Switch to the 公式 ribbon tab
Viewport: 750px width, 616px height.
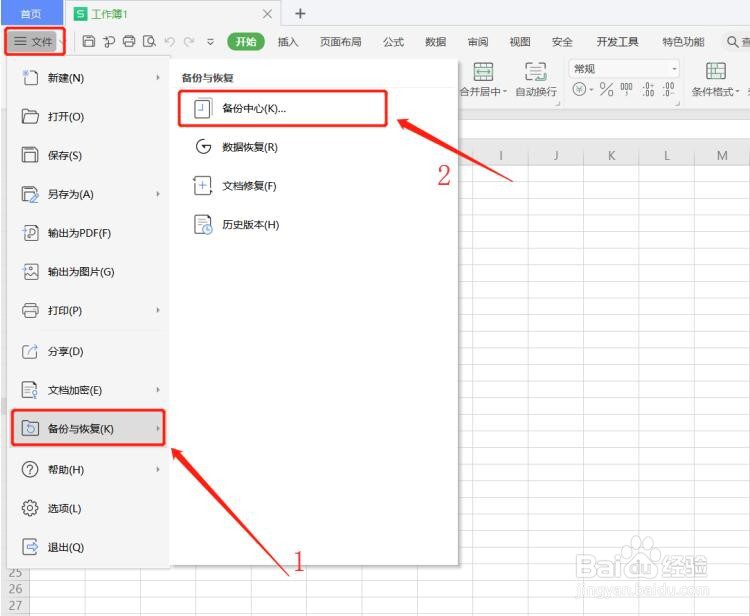tap(394, 42)
